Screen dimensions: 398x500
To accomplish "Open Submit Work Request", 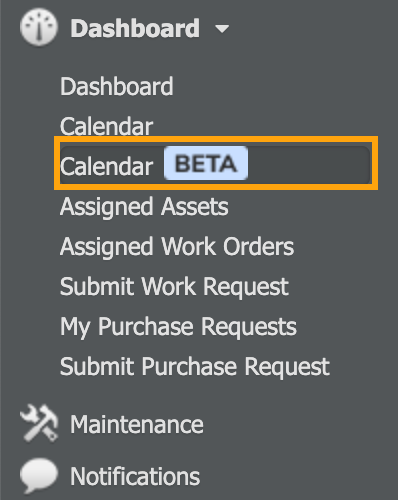I will 174,287.
